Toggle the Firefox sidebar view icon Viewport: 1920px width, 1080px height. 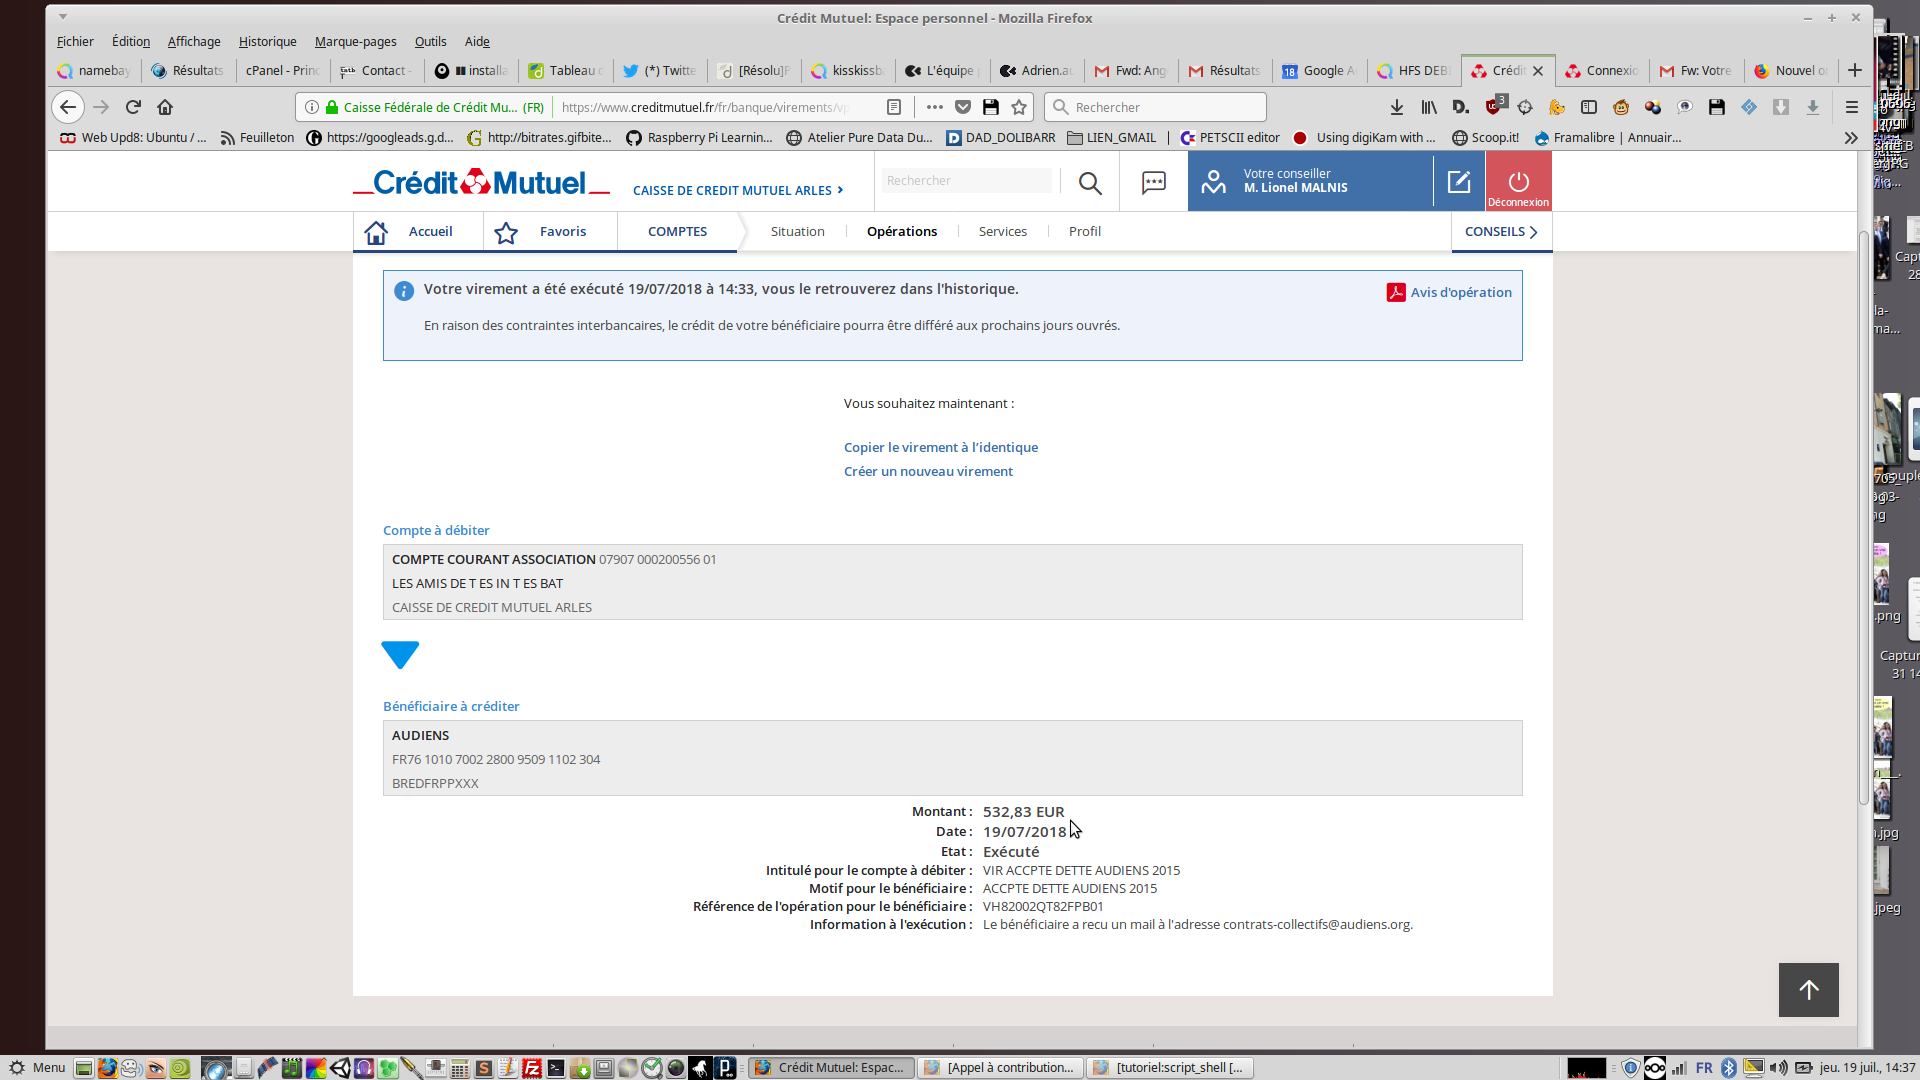click(1588, 107)
